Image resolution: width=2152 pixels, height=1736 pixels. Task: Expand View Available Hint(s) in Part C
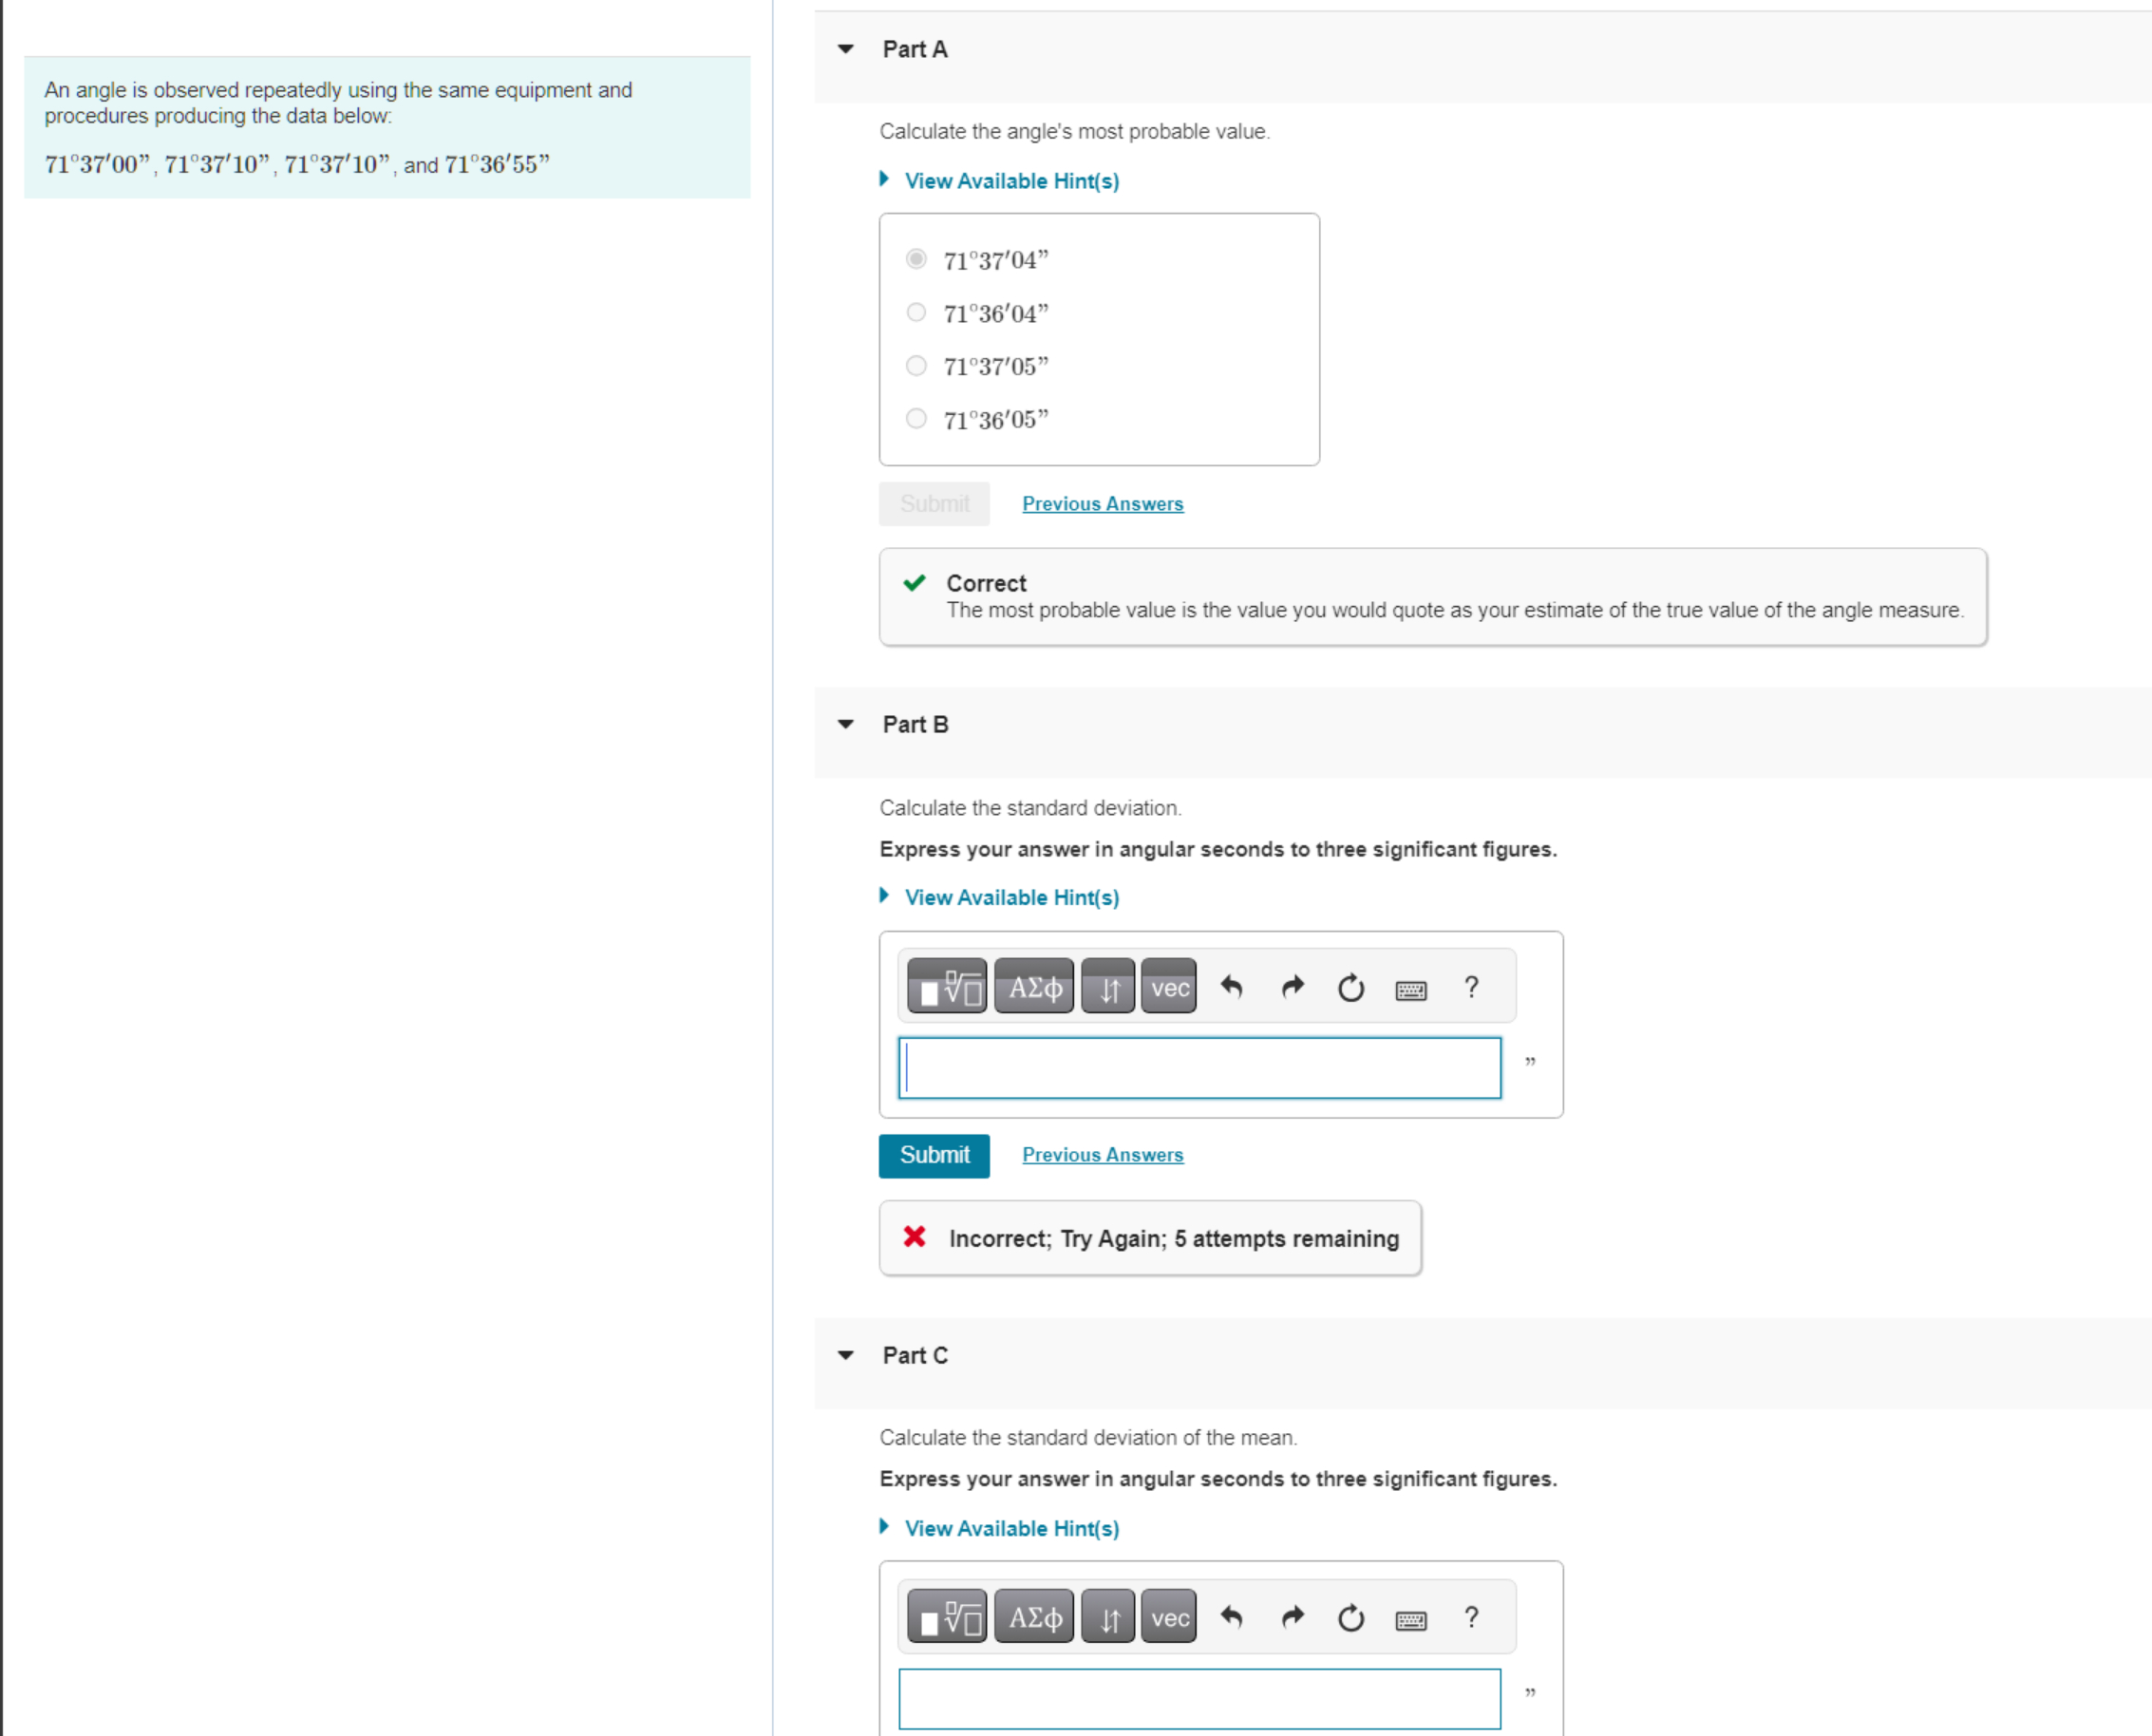(1011, 1528)
